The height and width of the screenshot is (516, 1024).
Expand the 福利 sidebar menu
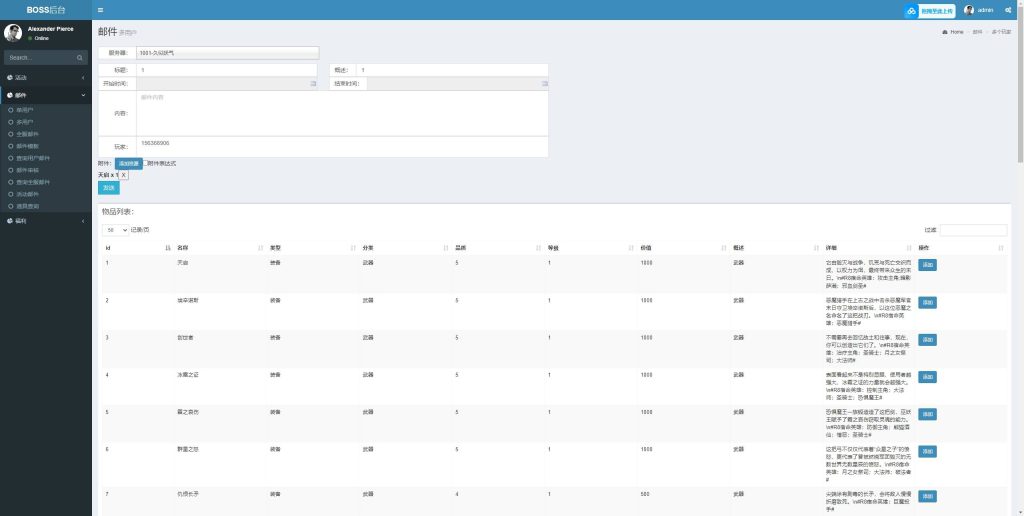coord(45,220)
